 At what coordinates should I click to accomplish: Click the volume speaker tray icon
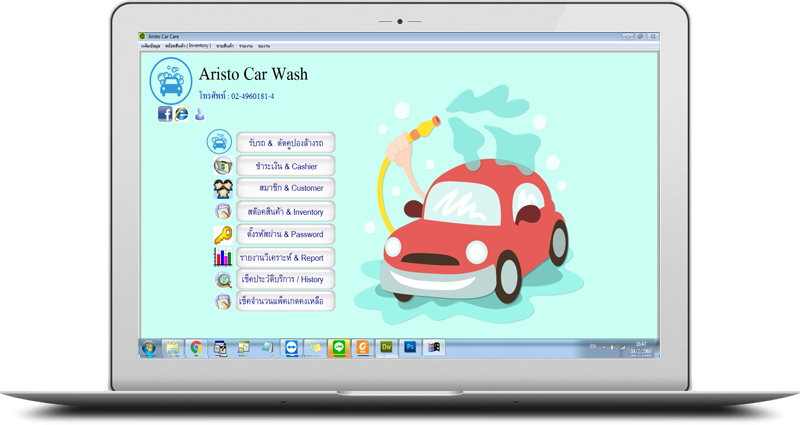[x=613, y=347]
